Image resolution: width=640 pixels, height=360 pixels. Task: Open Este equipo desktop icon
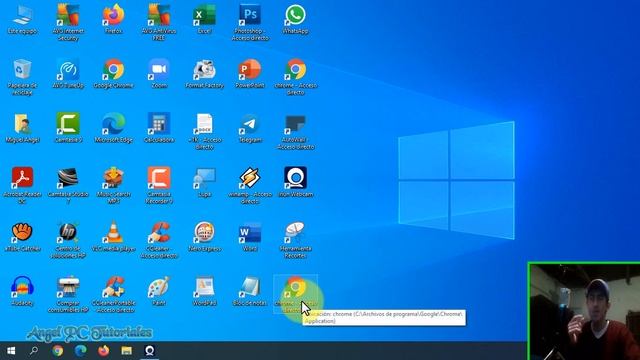pyautogui.click(x=22, y=19)
